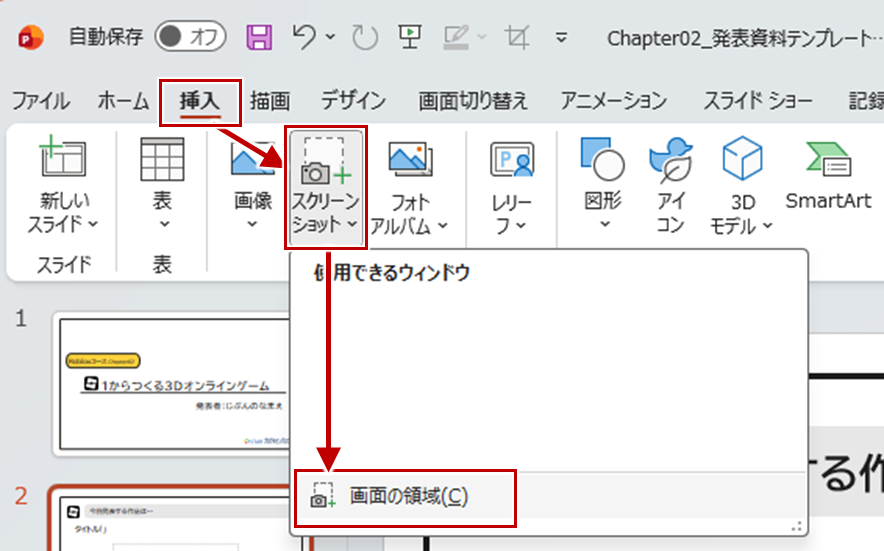Click the screen clipping camera icon in menu
Screen dimensions: 884x551
tap(323, 495)
